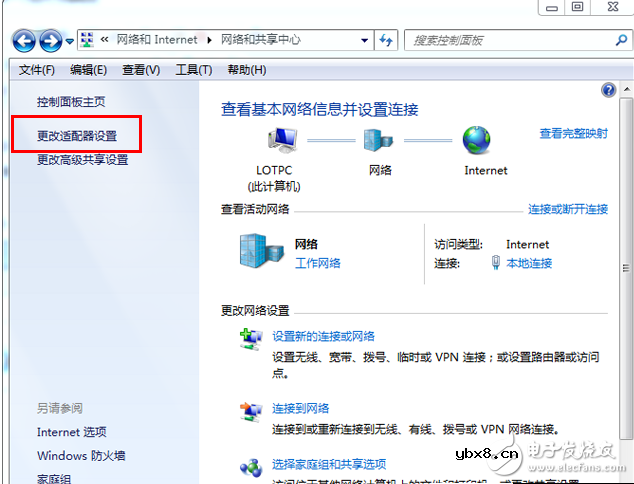
Task: Click the 查看基本网络信息并设置连接 heading
Action: click(x=319, y=110)
